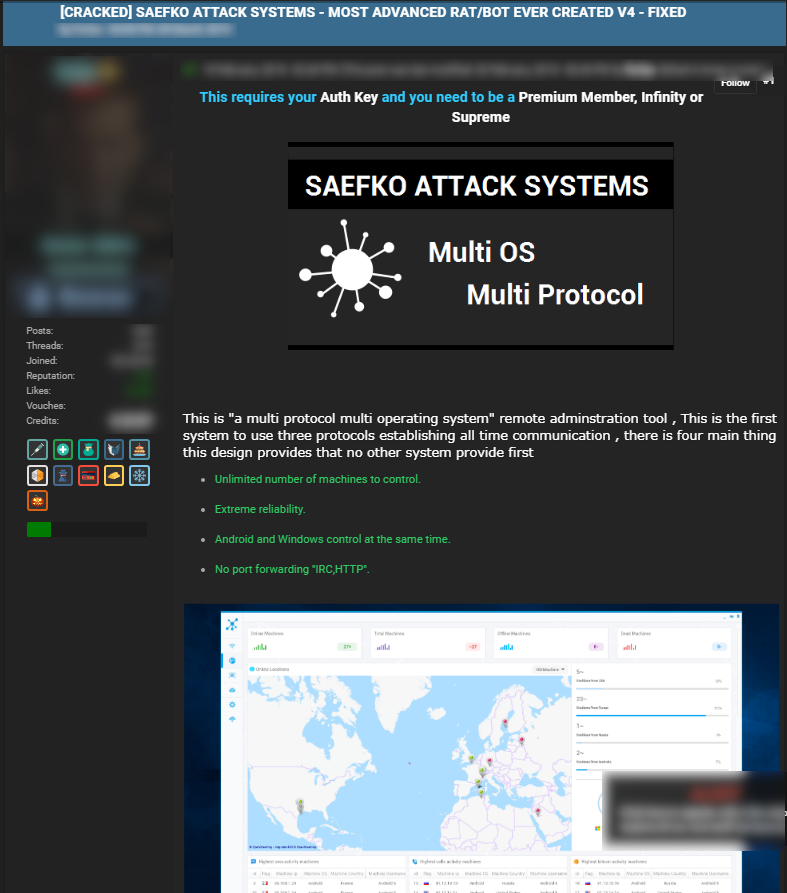Click the red credit card badge
Image resolution: width=787 pixels, height=893 pixels.
(x=88, y=476)
